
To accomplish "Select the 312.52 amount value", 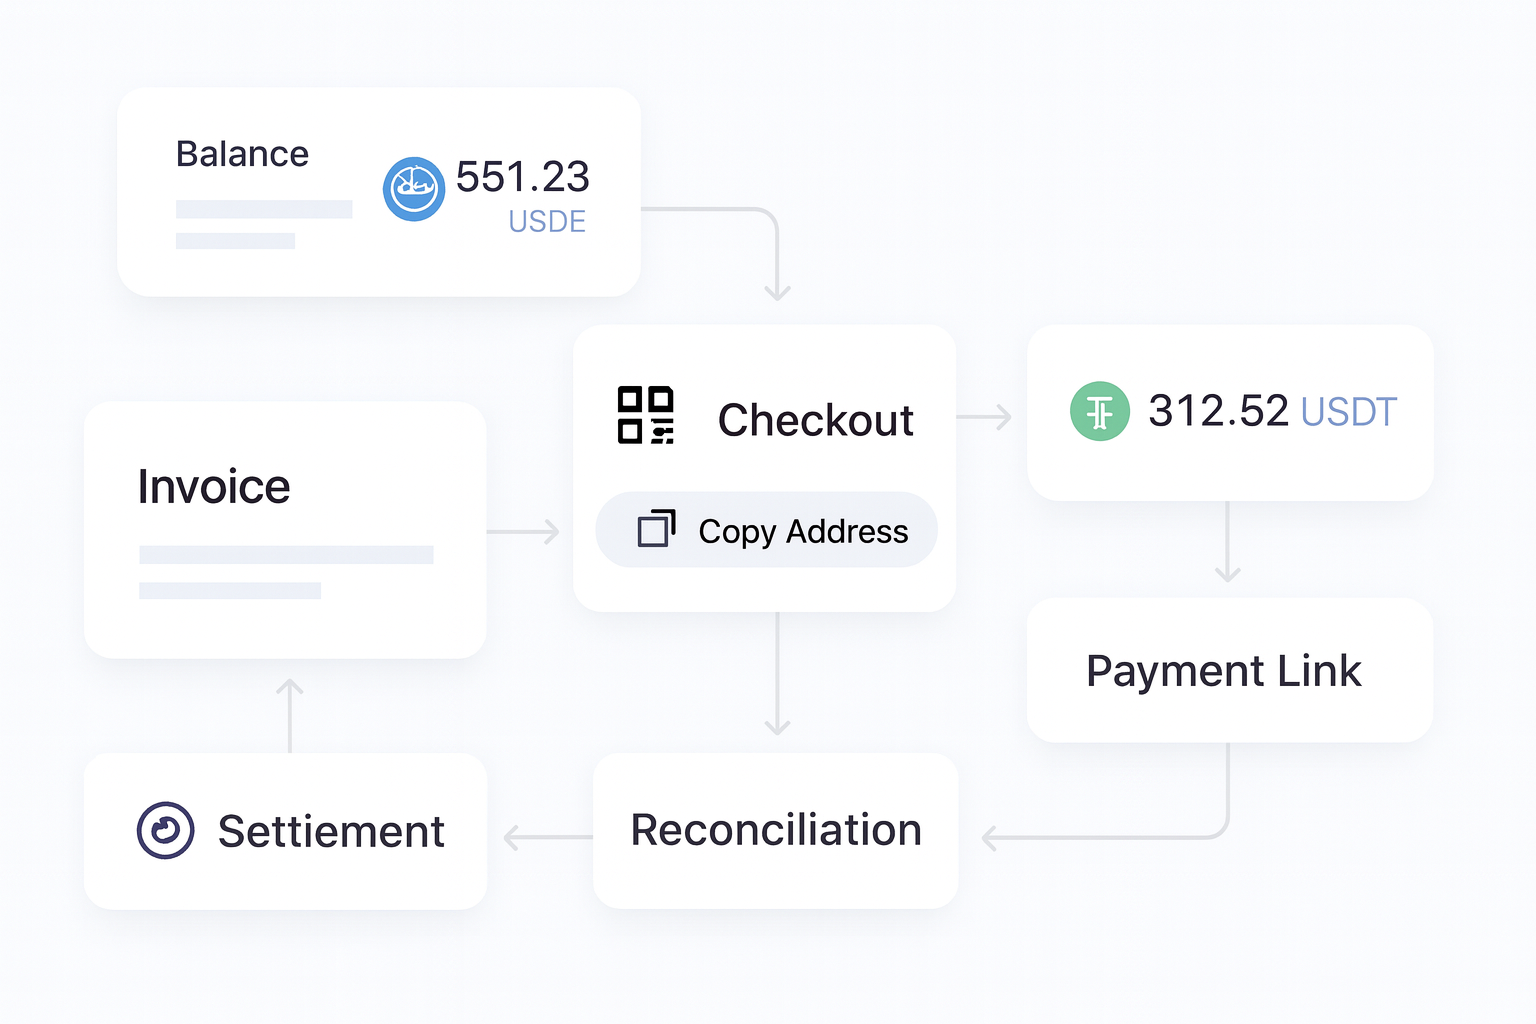I will point(1219,410).
